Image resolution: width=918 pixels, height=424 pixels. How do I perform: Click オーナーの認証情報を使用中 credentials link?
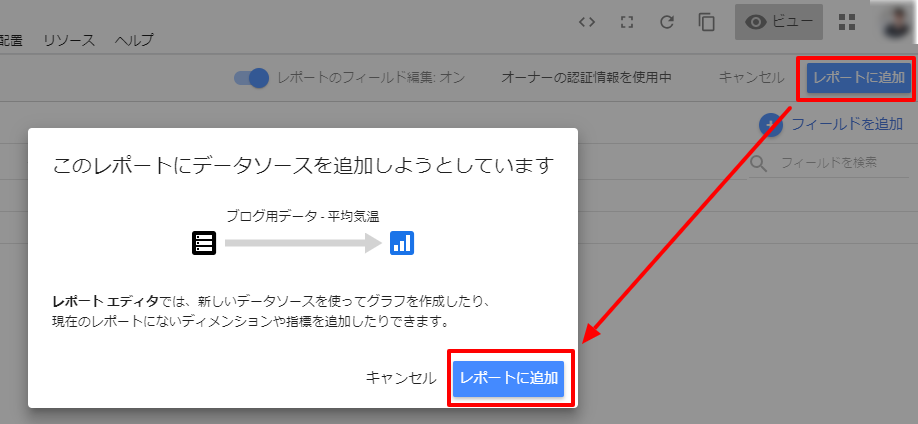click(586, 78)
